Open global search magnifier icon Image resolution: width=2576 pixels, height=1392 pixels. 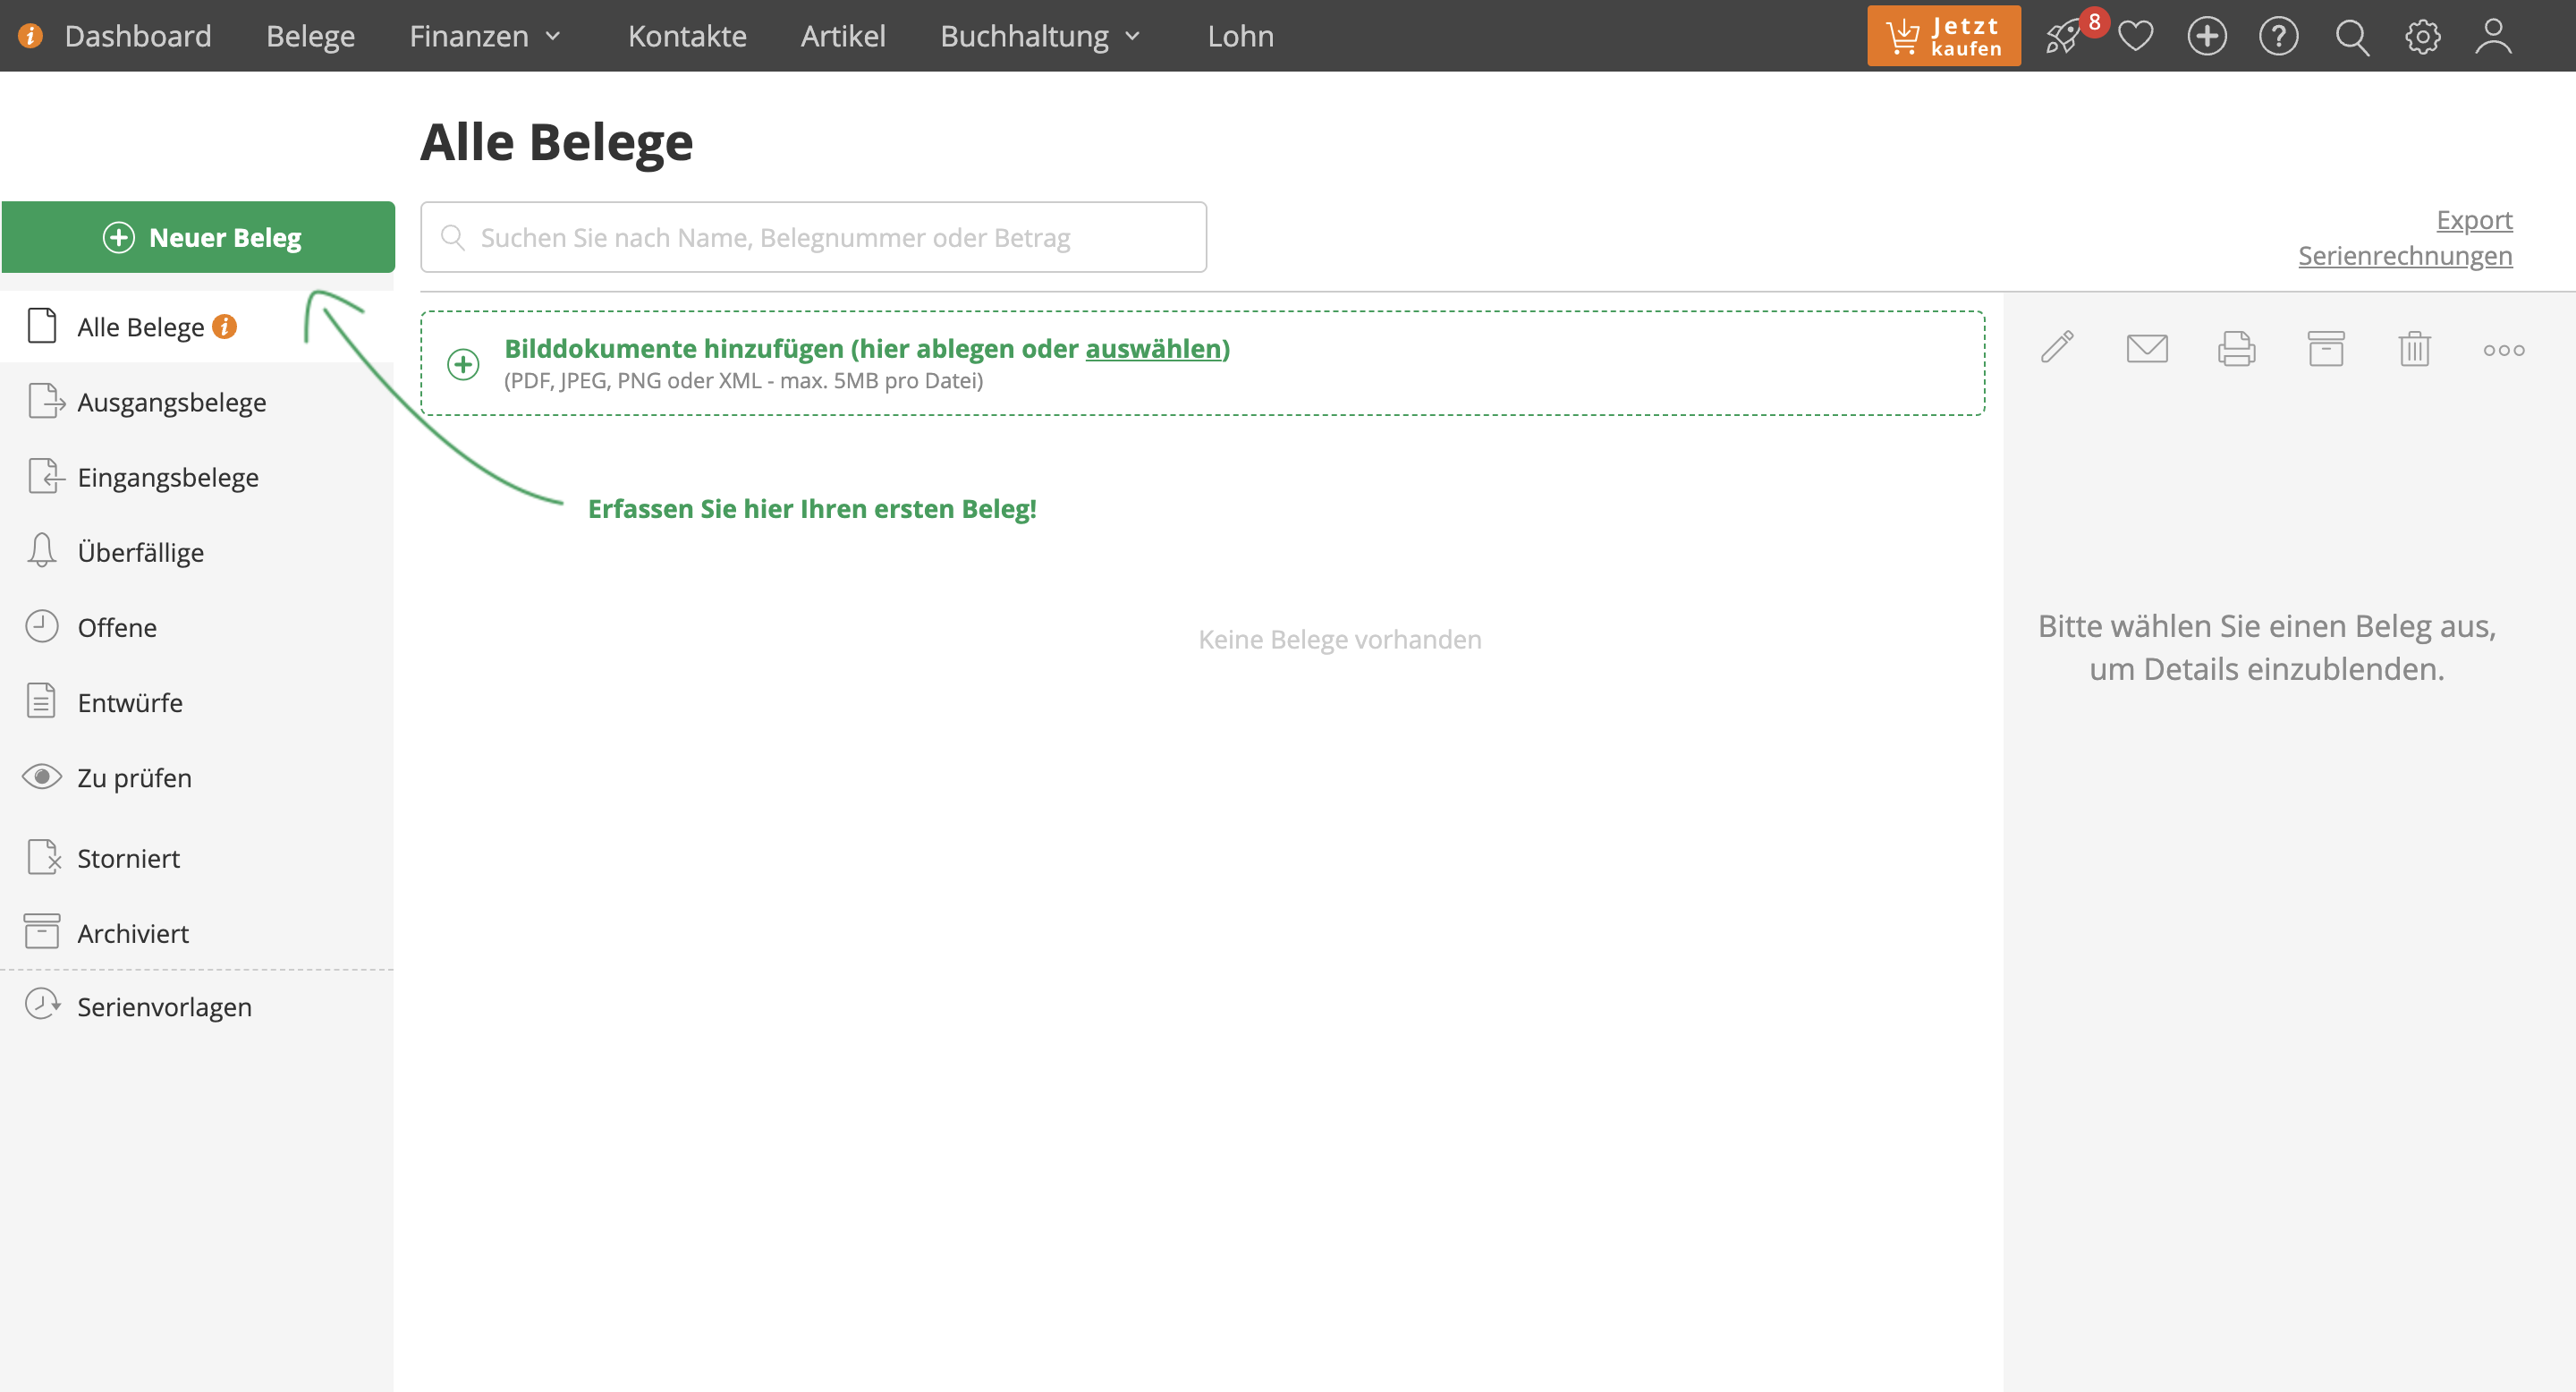coord(2351,37)
